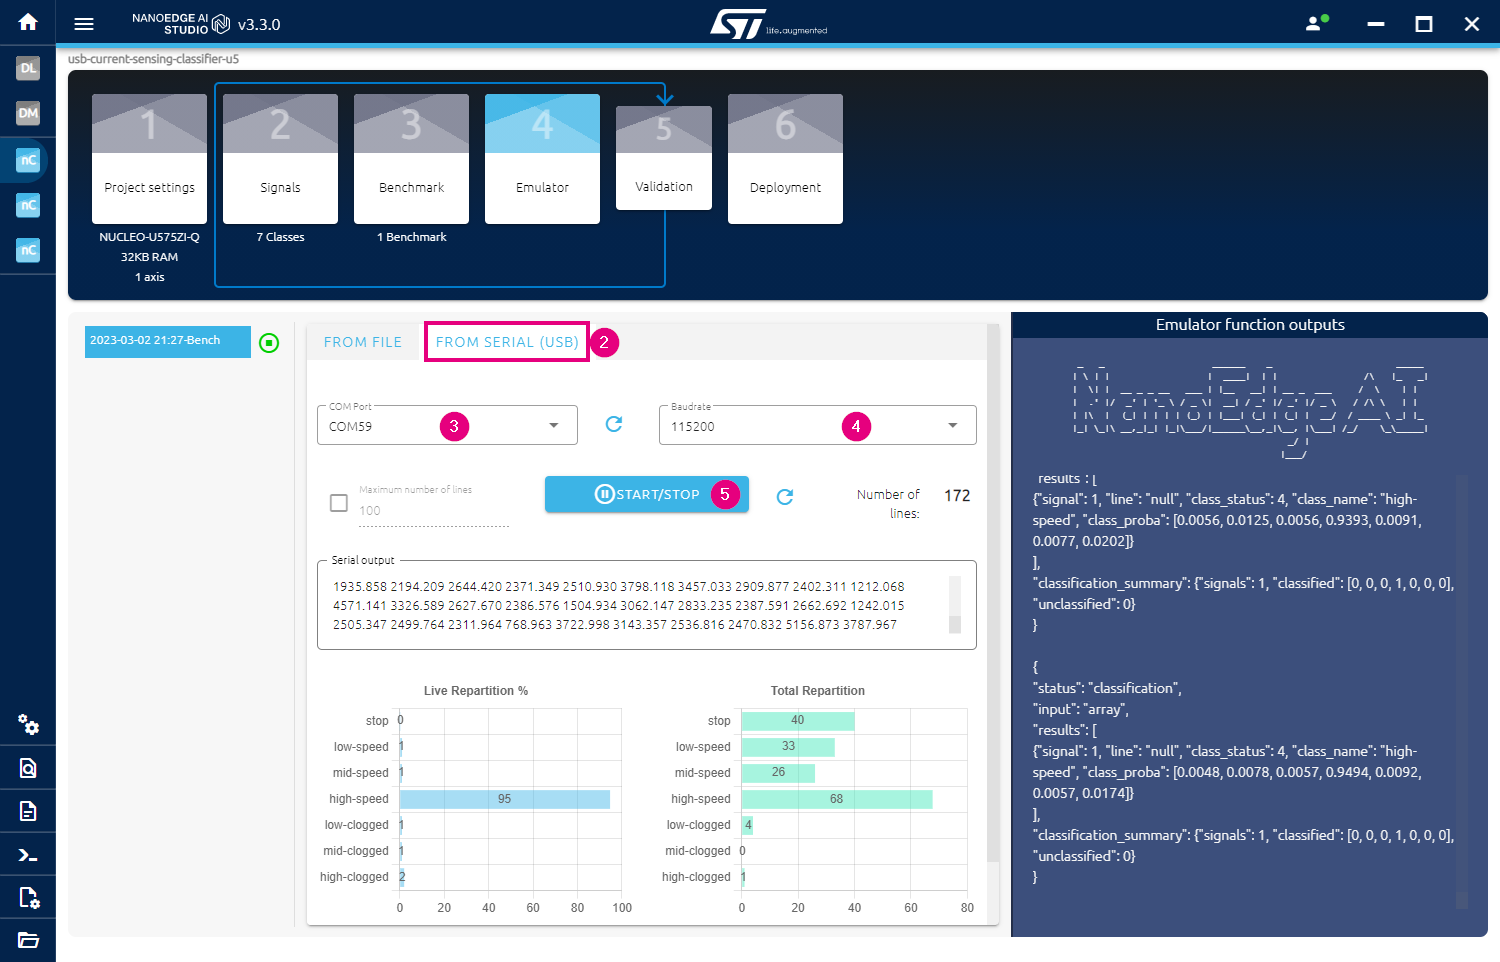Switch to the FROM SERIAL (USB) tab
Screen dimensions: 1500x962
point(507,342)
